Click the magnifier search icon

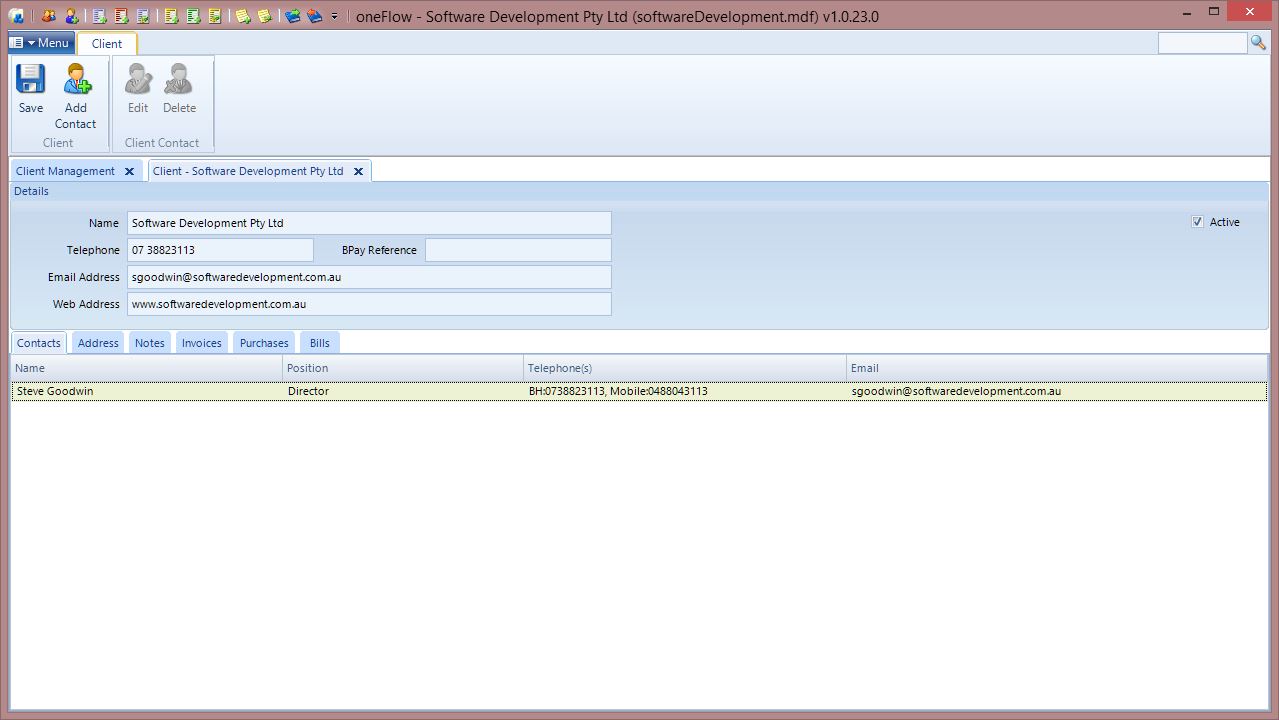1258,42
